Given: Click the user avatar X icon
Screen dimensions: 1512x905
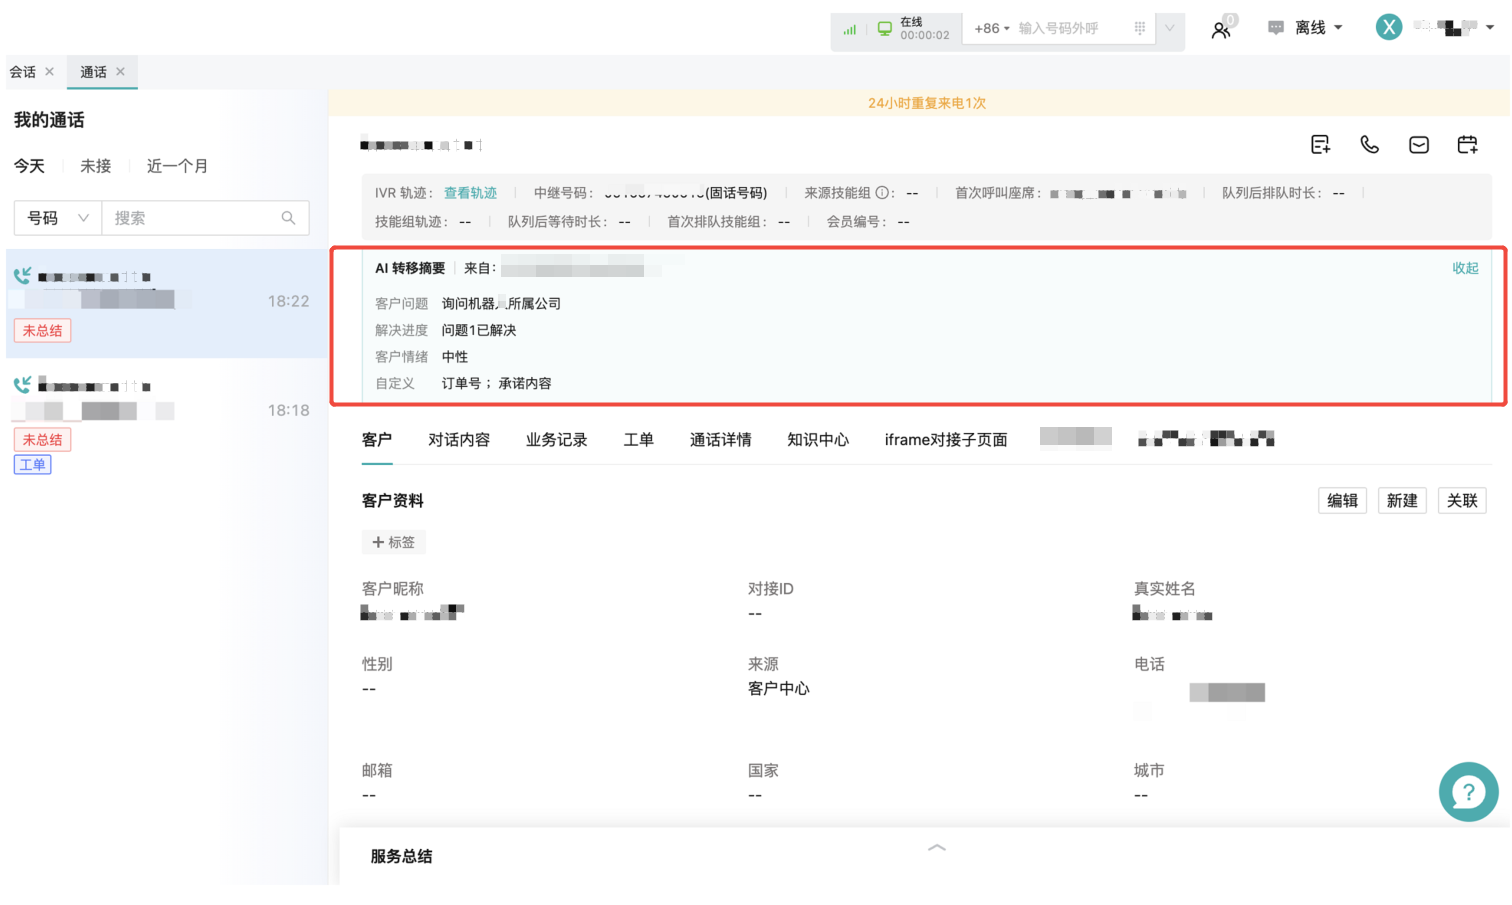Looking at the screenshot, I should (x=1388, y=28).
